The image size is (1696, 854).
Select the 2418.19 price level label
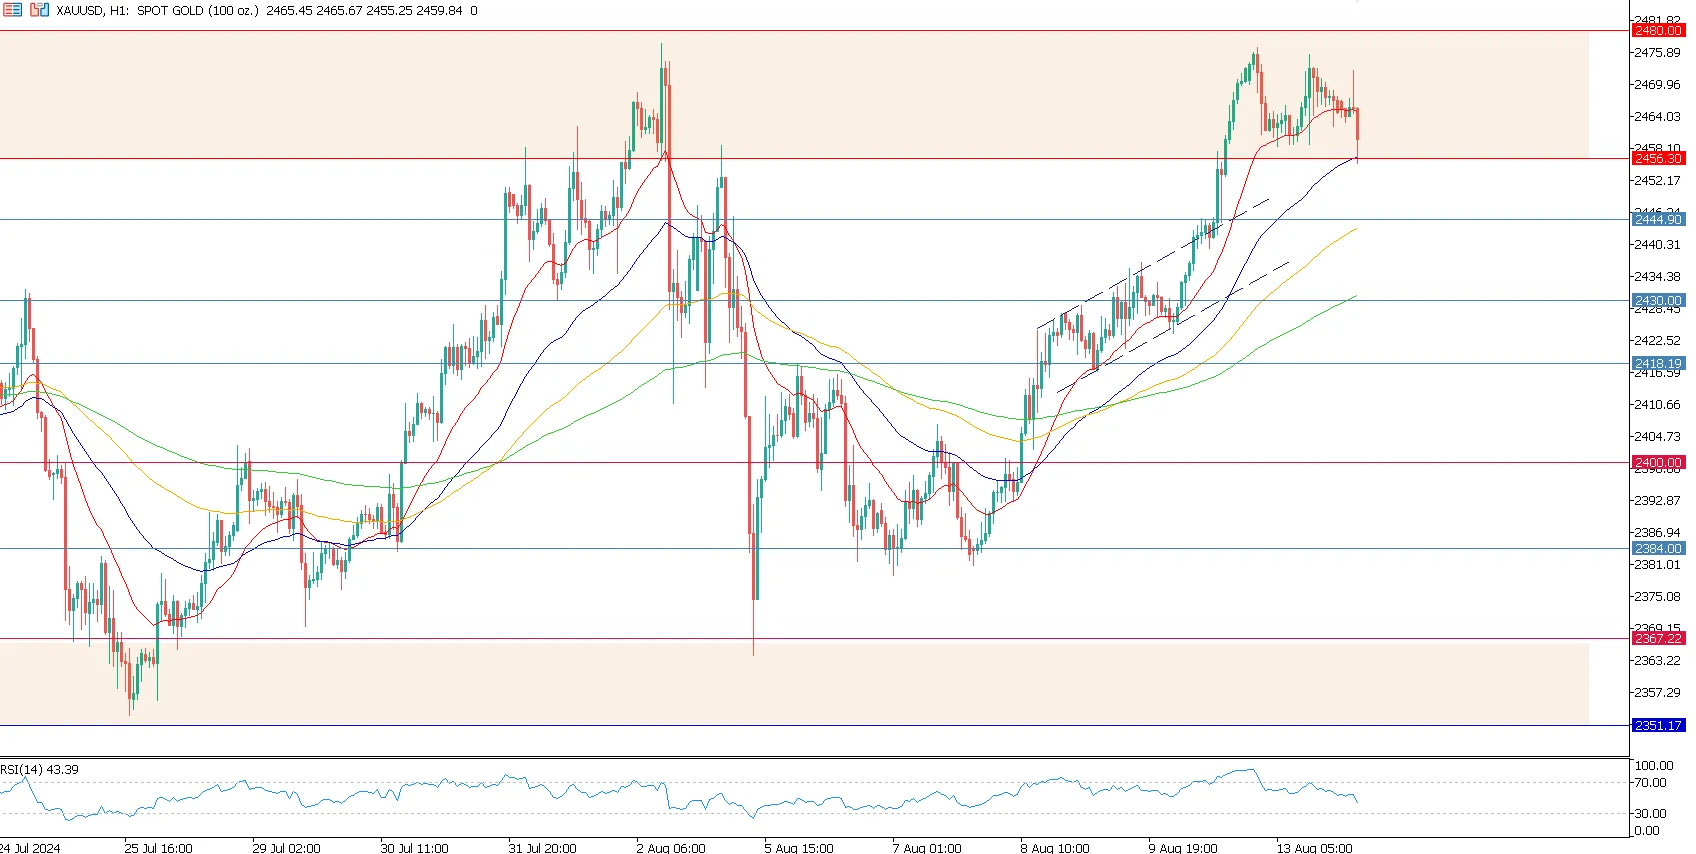pyautogui.click(x=1658, y=364)
